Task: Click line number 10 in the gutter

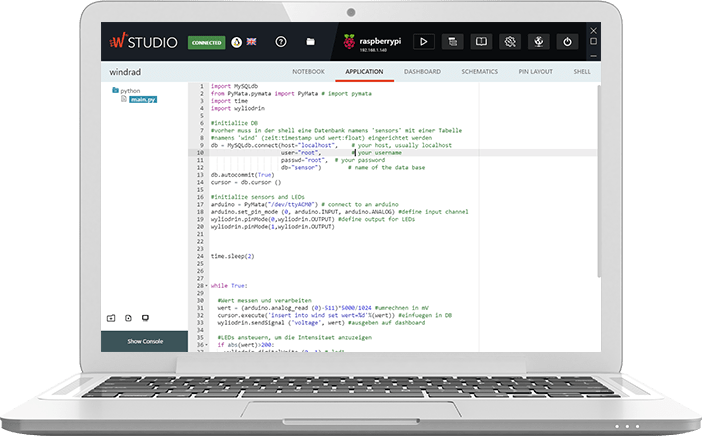Action: coord(200,153)
